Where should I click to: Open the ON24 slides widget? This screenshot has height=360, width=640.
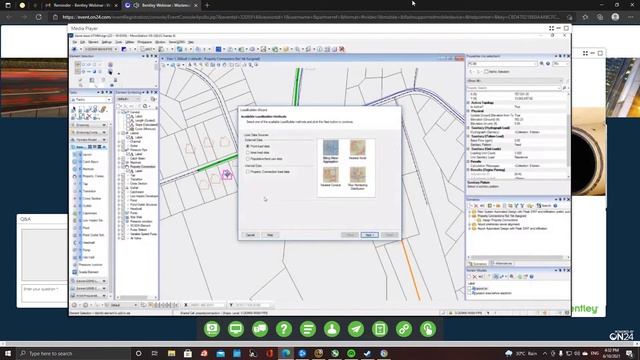point(236,329)
